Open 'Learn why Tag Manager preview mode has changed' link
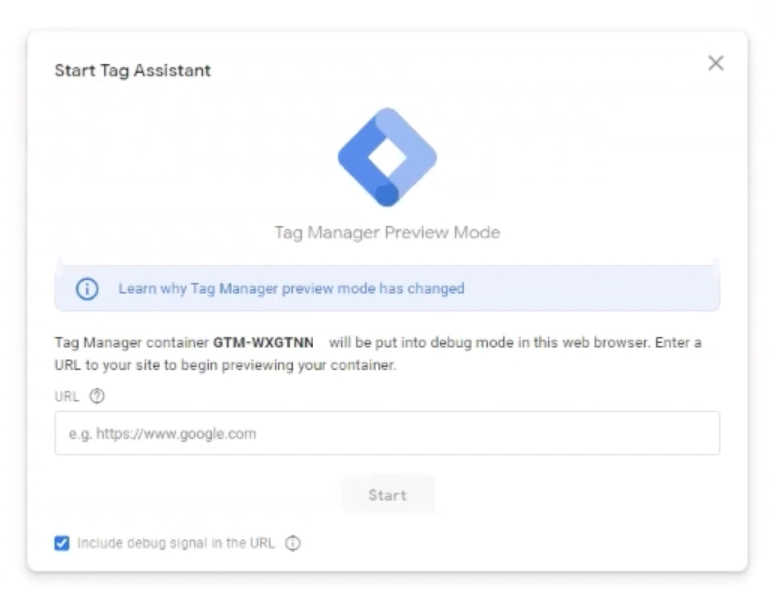 [x=291, y=289]
